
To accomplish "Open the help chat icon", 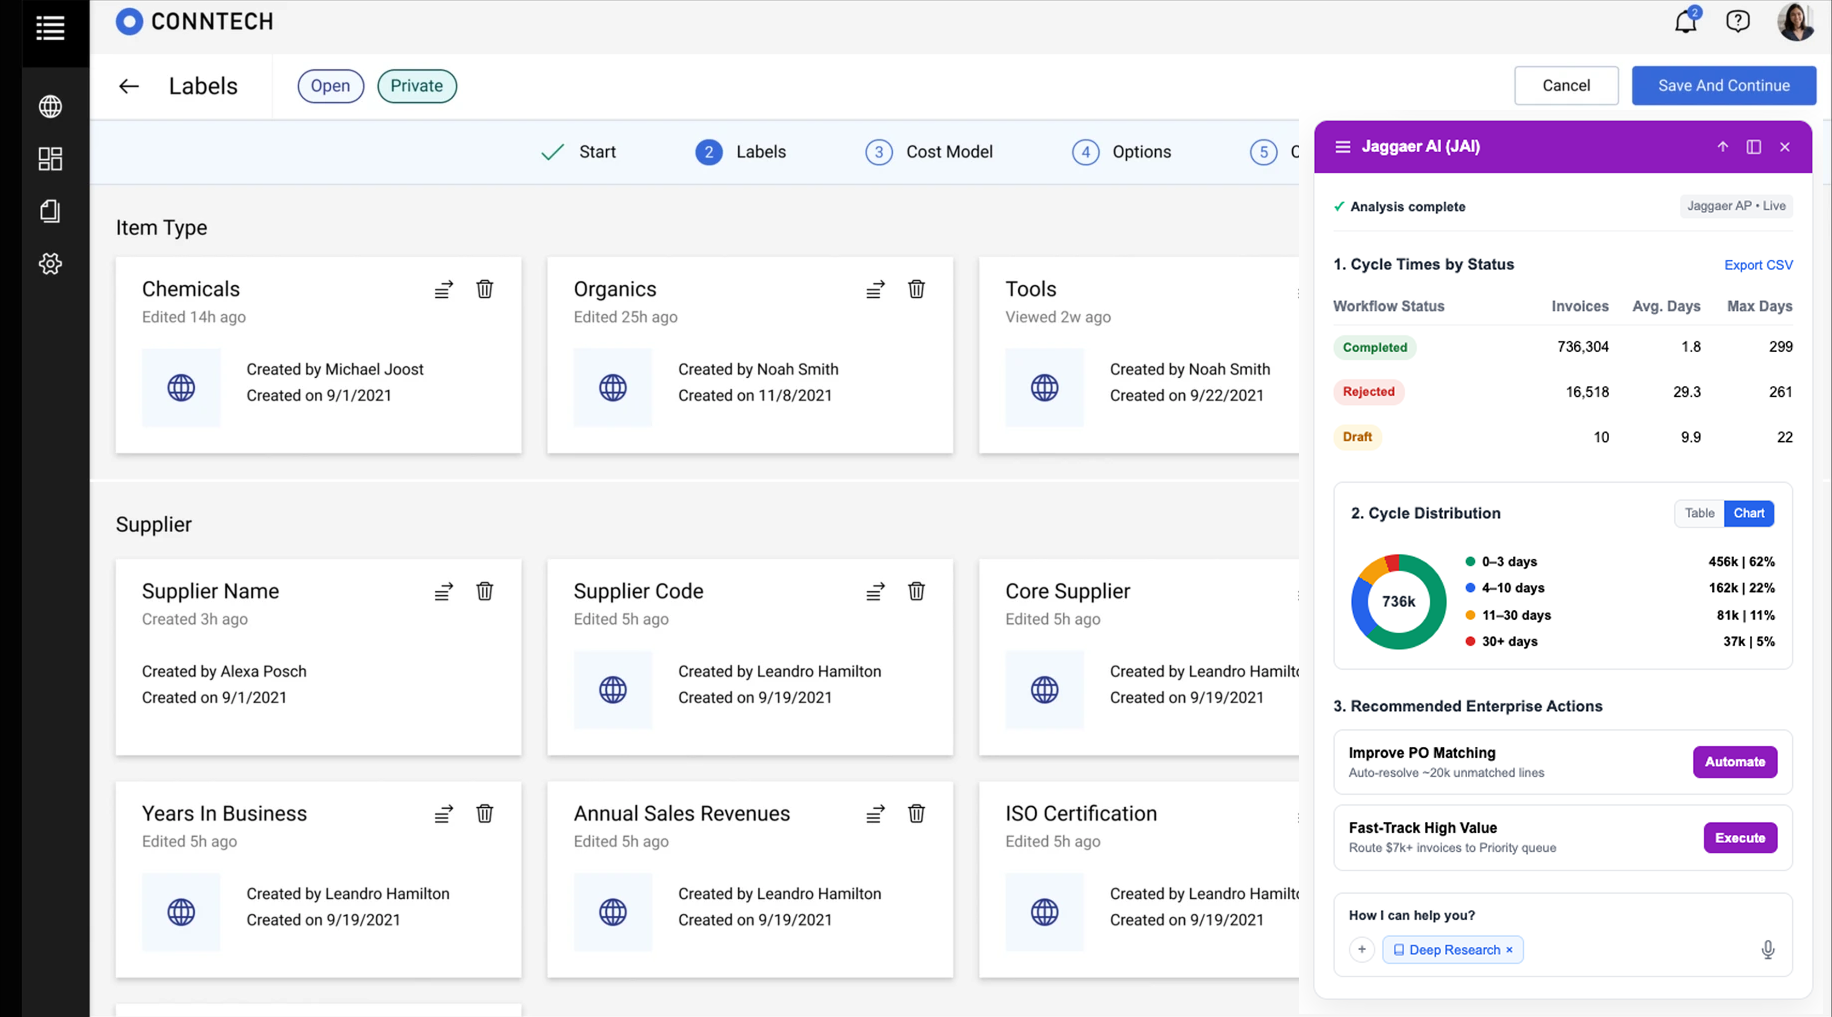I will 1738,21.
